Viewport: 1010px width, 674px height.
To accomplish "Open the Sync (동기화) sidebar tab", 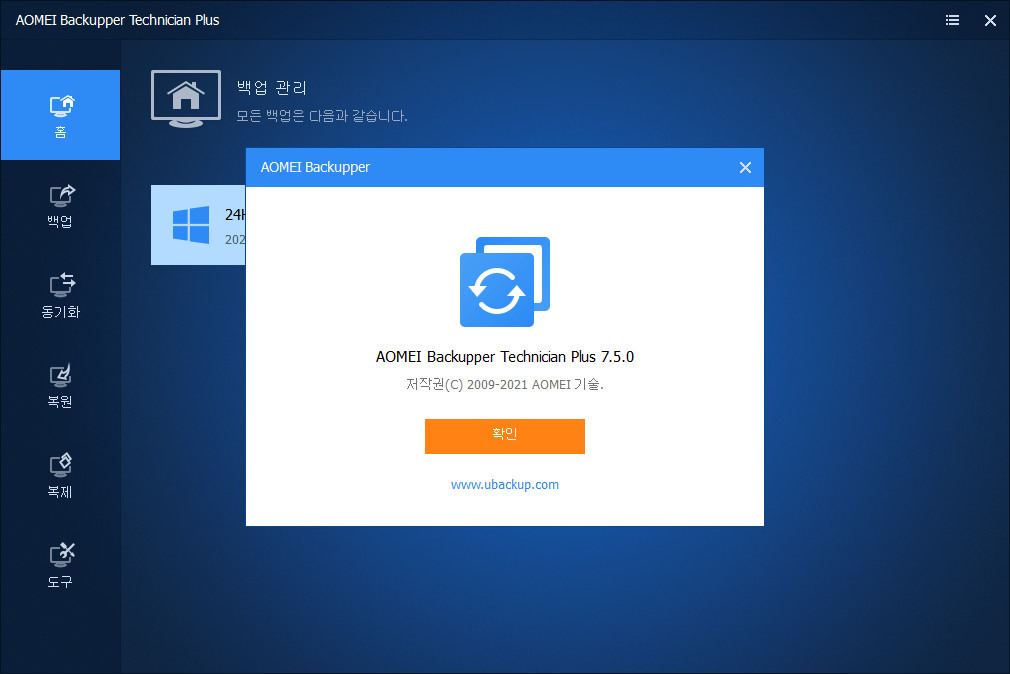I will coord(61,296).
